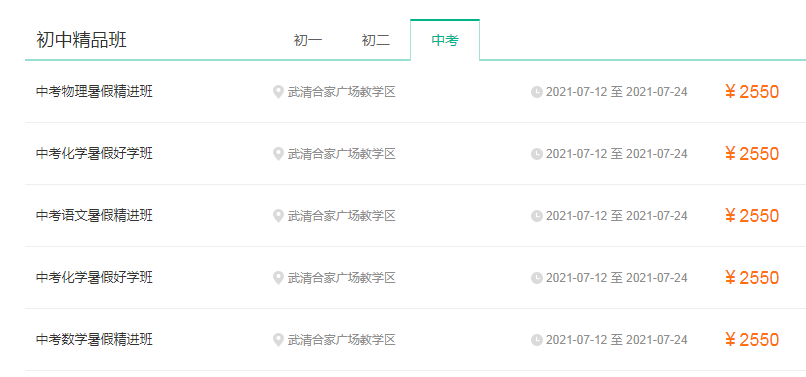
Task: Switch to the 初二 tab
Action: 376,40
